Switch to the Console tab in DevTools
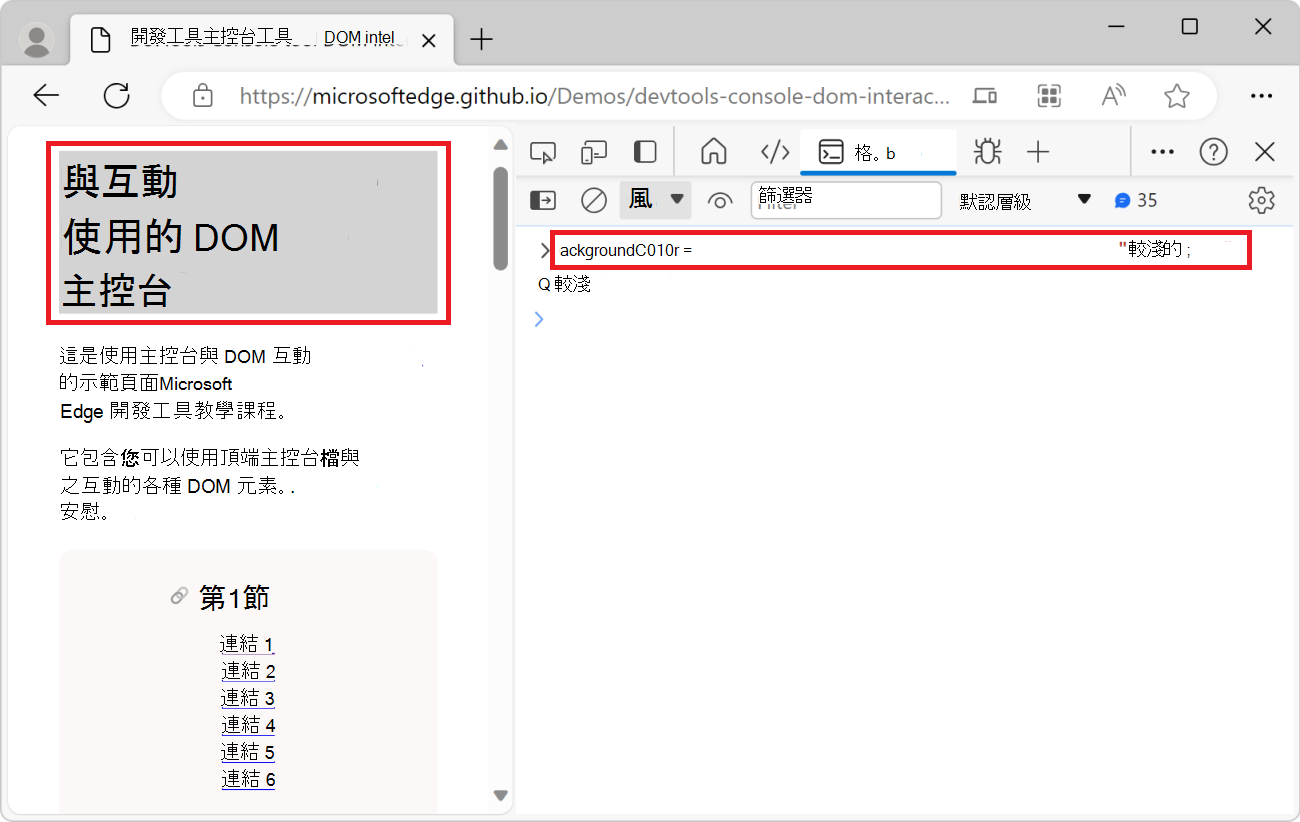Viewport: 1300px width, 822px height. 878,151
